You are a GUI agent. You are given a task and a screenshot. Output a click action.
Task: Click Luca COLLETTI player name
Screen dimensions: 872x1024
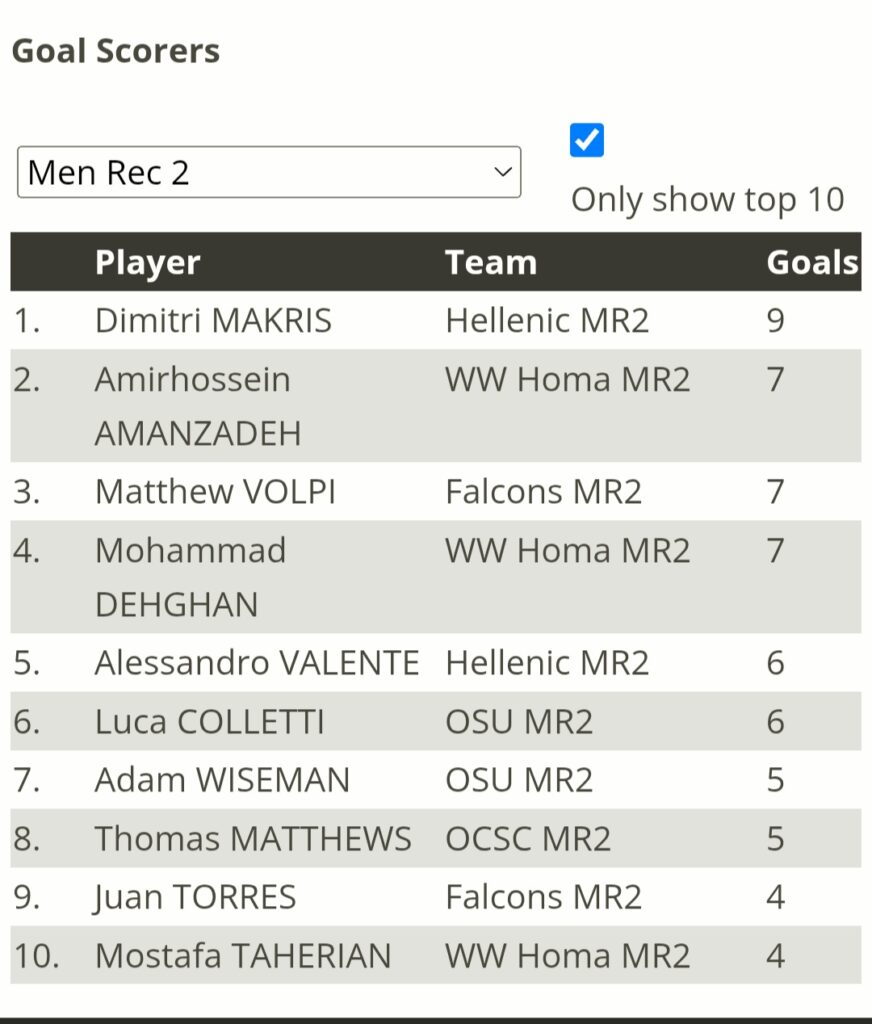pyautogui.click(x=210, y=722)
